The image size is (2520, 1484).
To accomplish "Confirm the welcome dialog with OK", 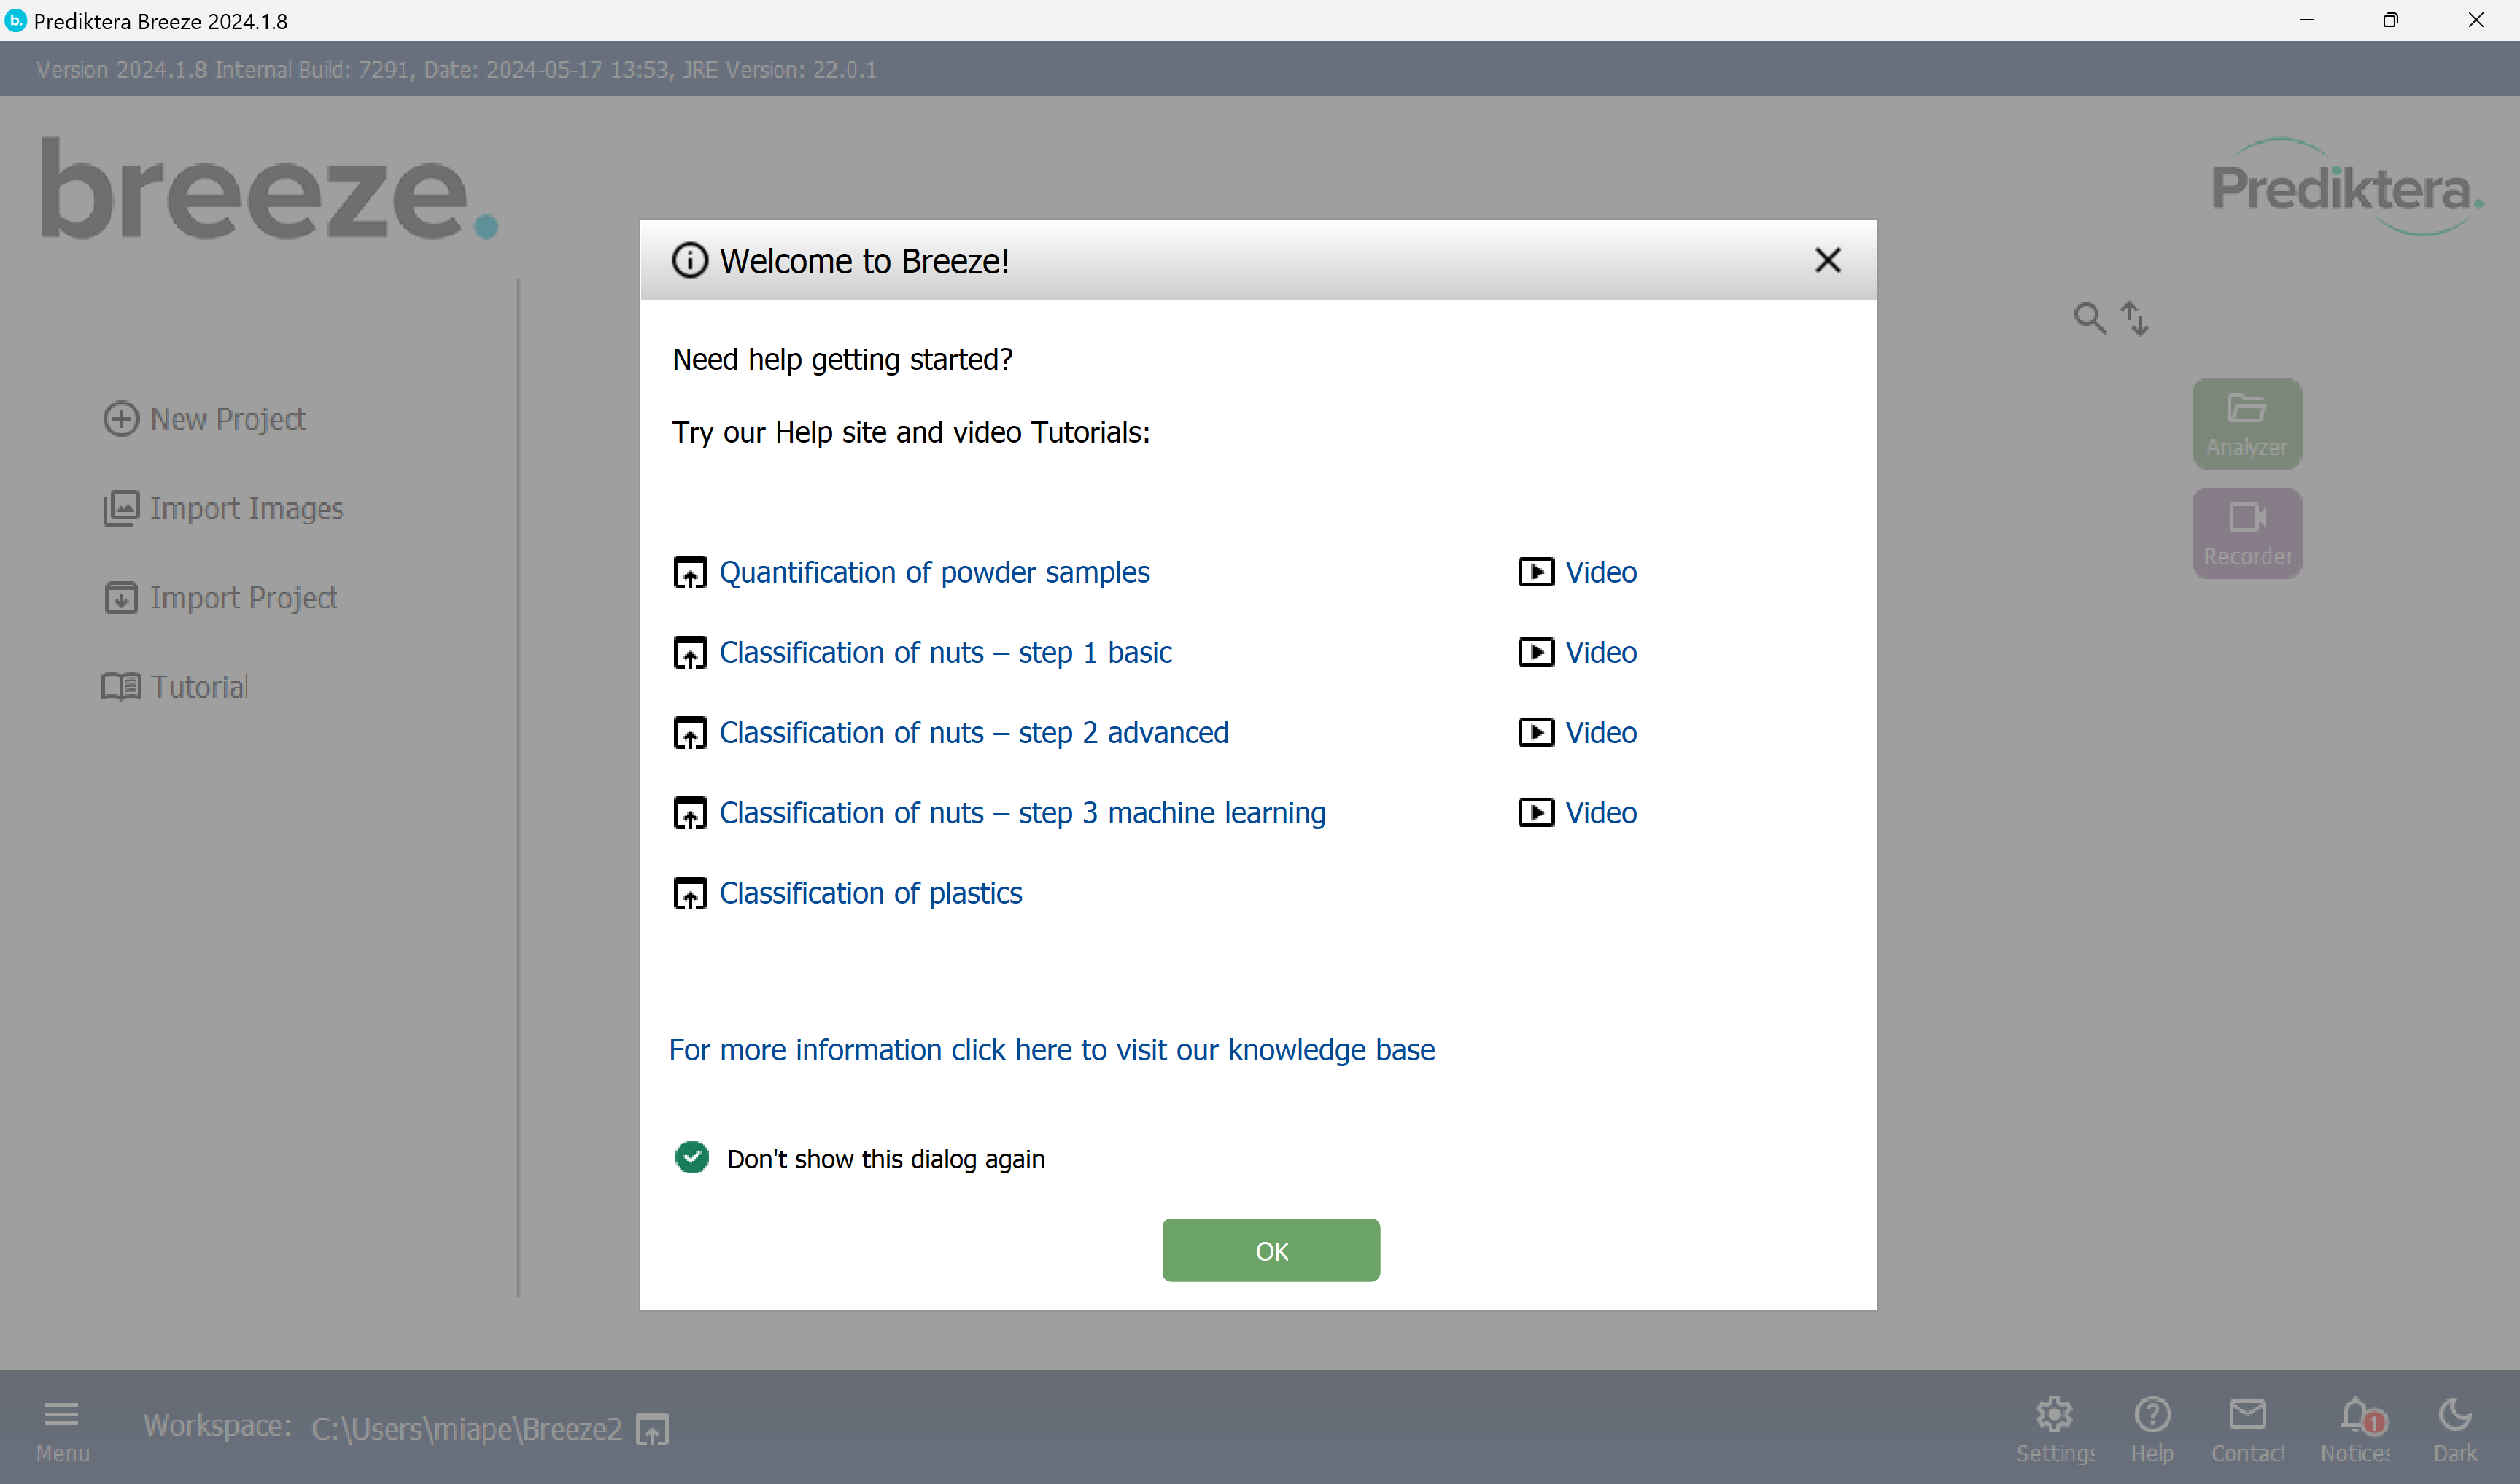I will [1270, 1250].
